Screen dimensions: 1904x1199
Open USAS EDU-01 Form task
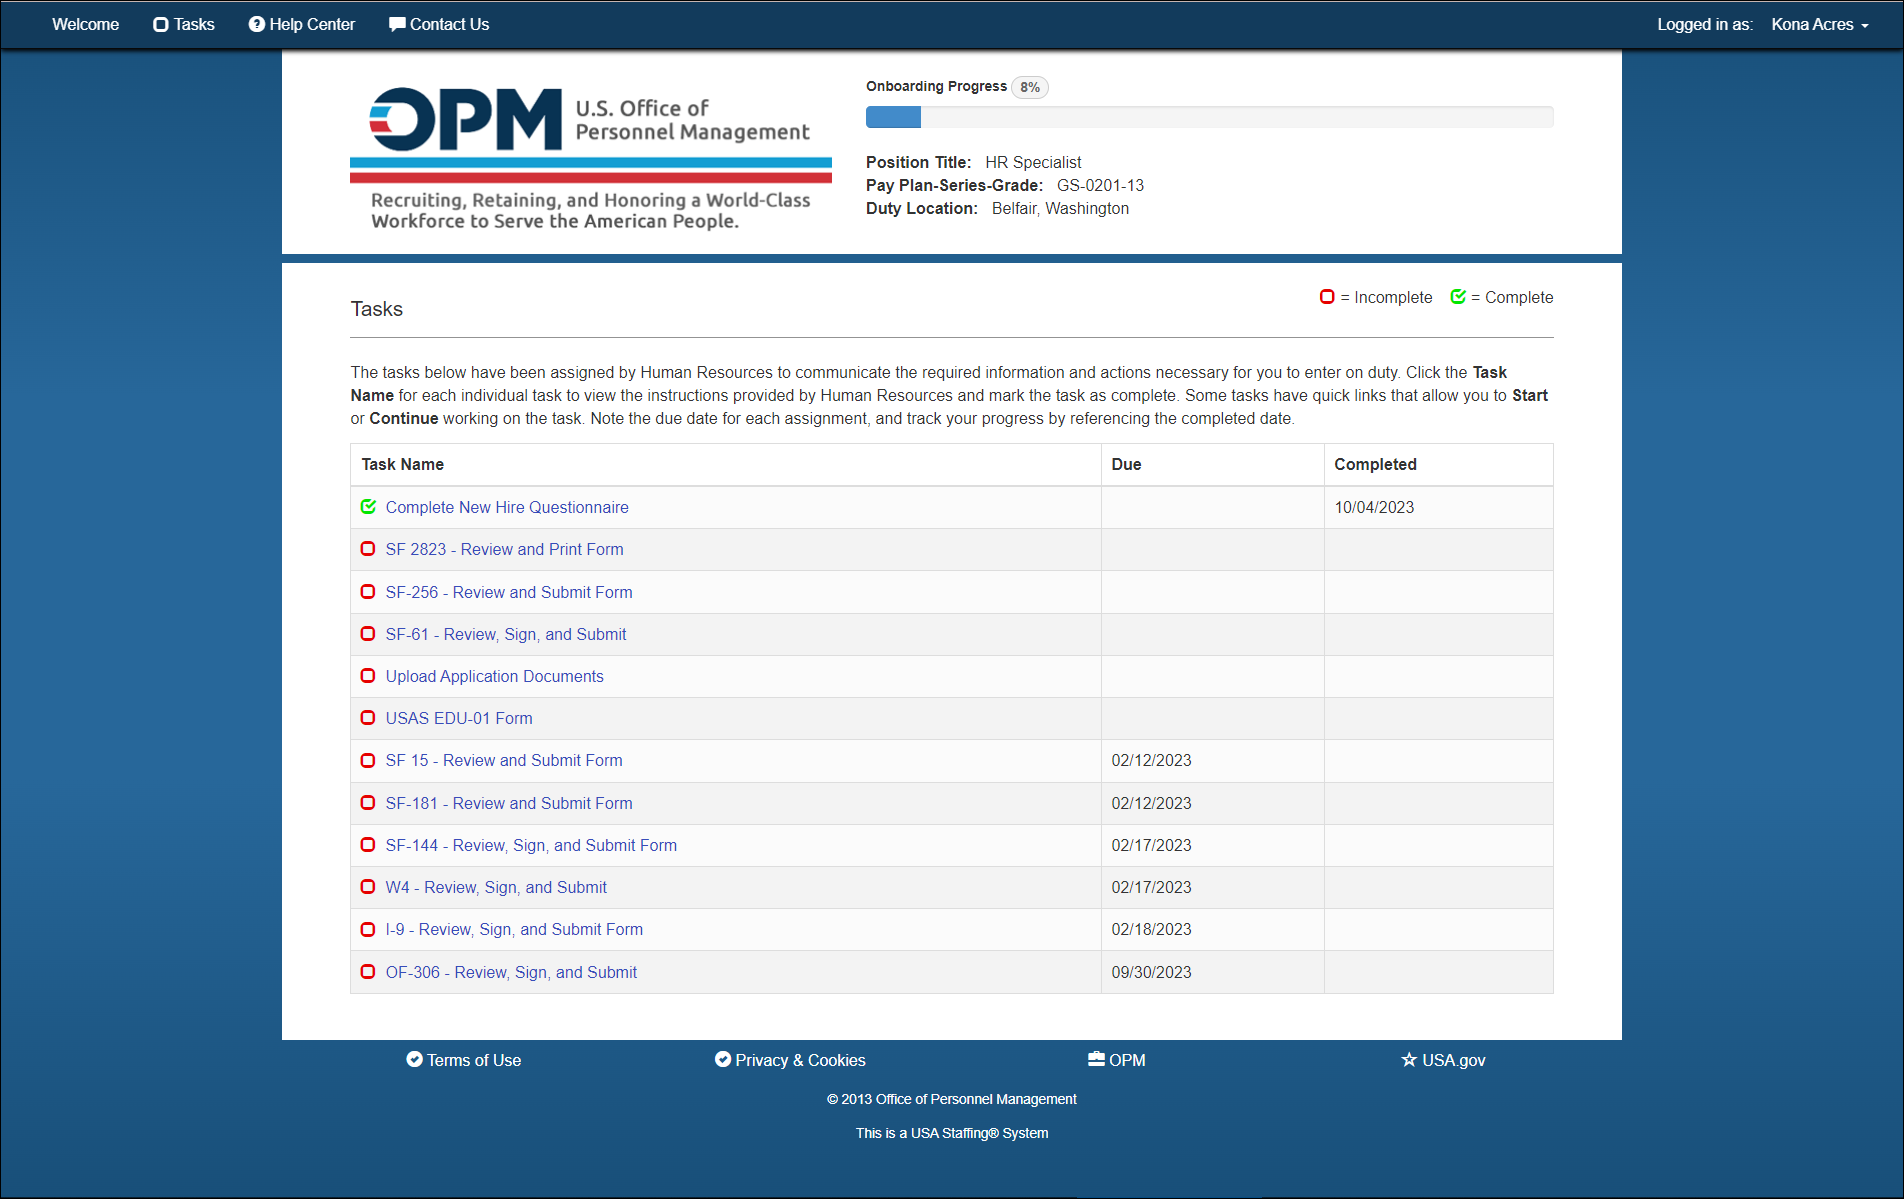point(459,718)
